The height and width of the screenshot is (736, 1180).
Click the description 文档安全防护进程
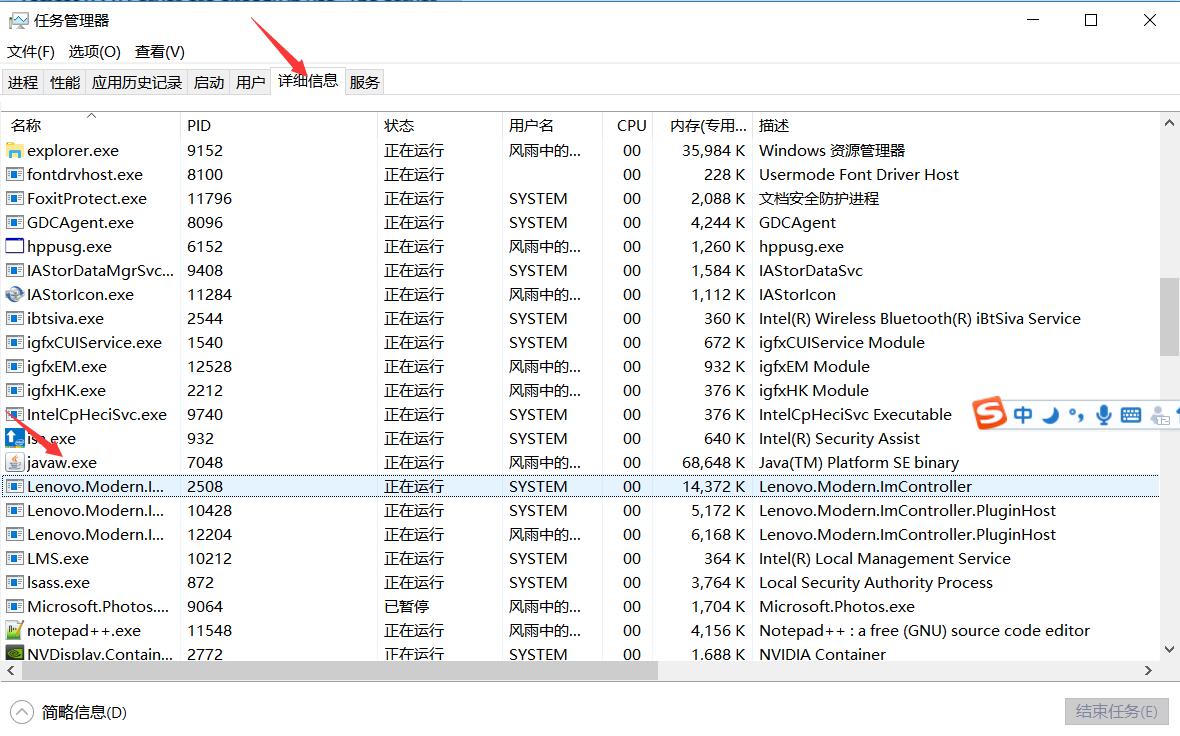click(x=819, y=199)
